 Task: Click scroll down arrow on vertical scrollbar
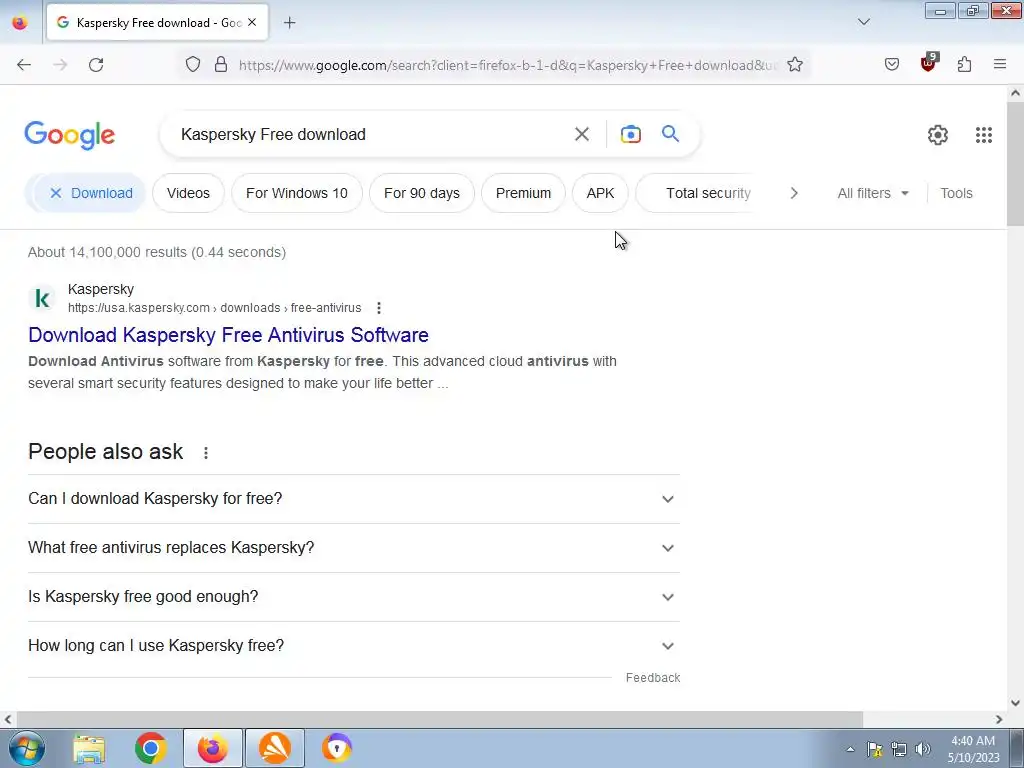click(x=1016, y=703)
